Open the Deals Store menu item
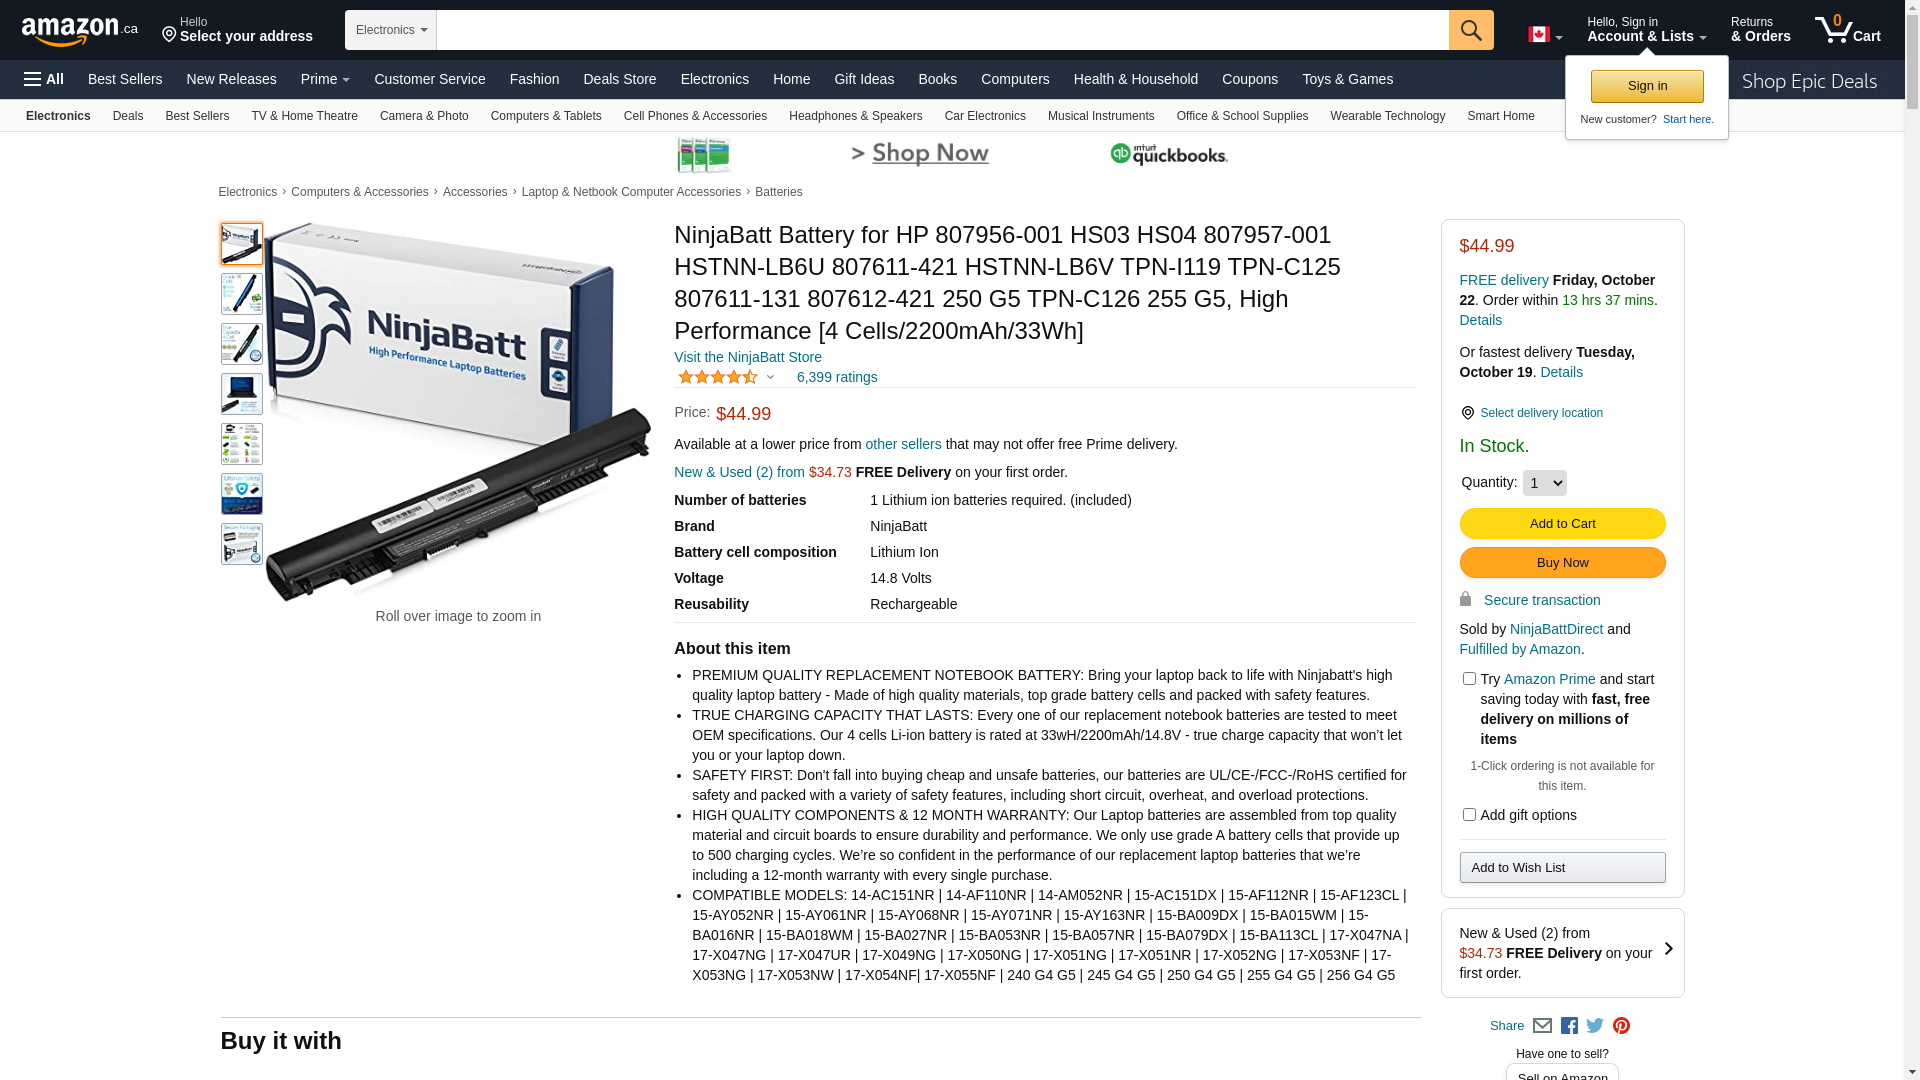The height and width of the screenshot is (1080, 1920). click(x=619, y=79)
